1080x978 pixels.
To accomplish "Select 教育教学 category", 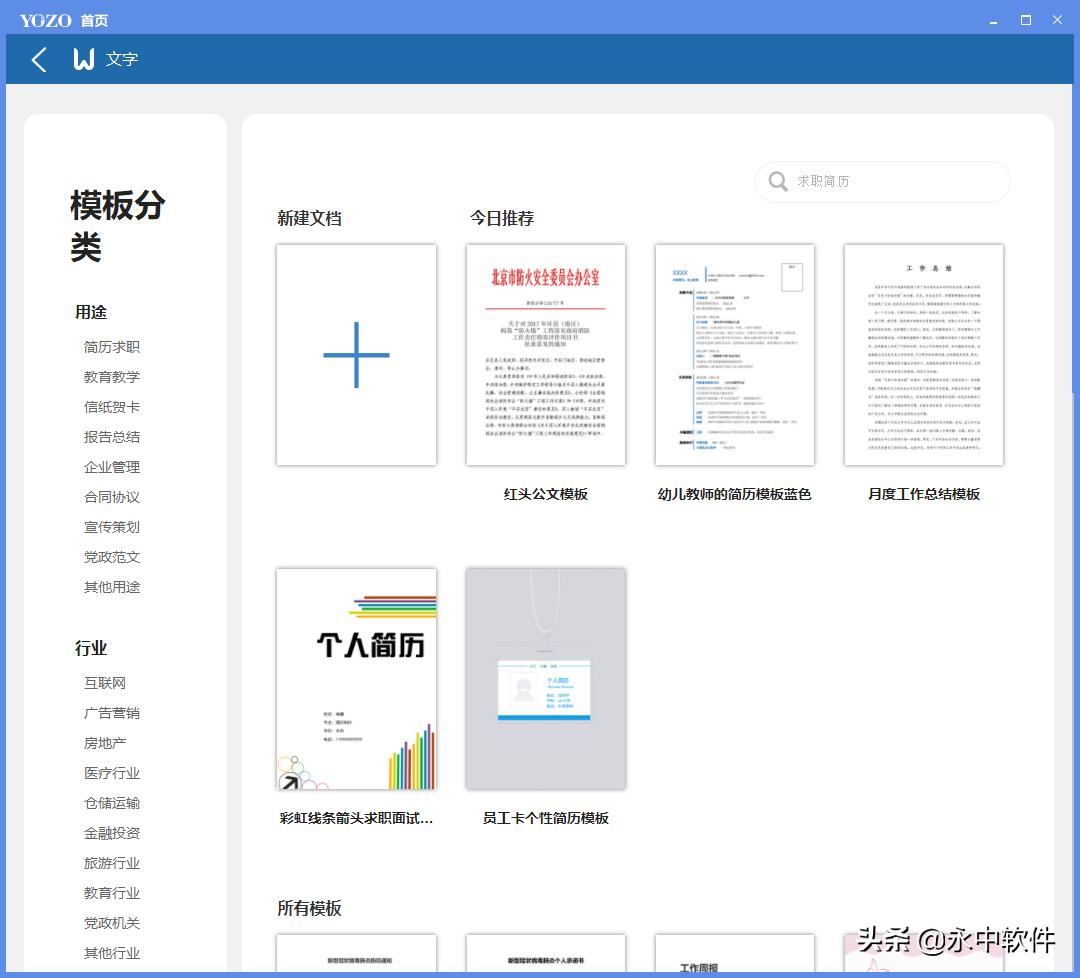I will point(112,377).
